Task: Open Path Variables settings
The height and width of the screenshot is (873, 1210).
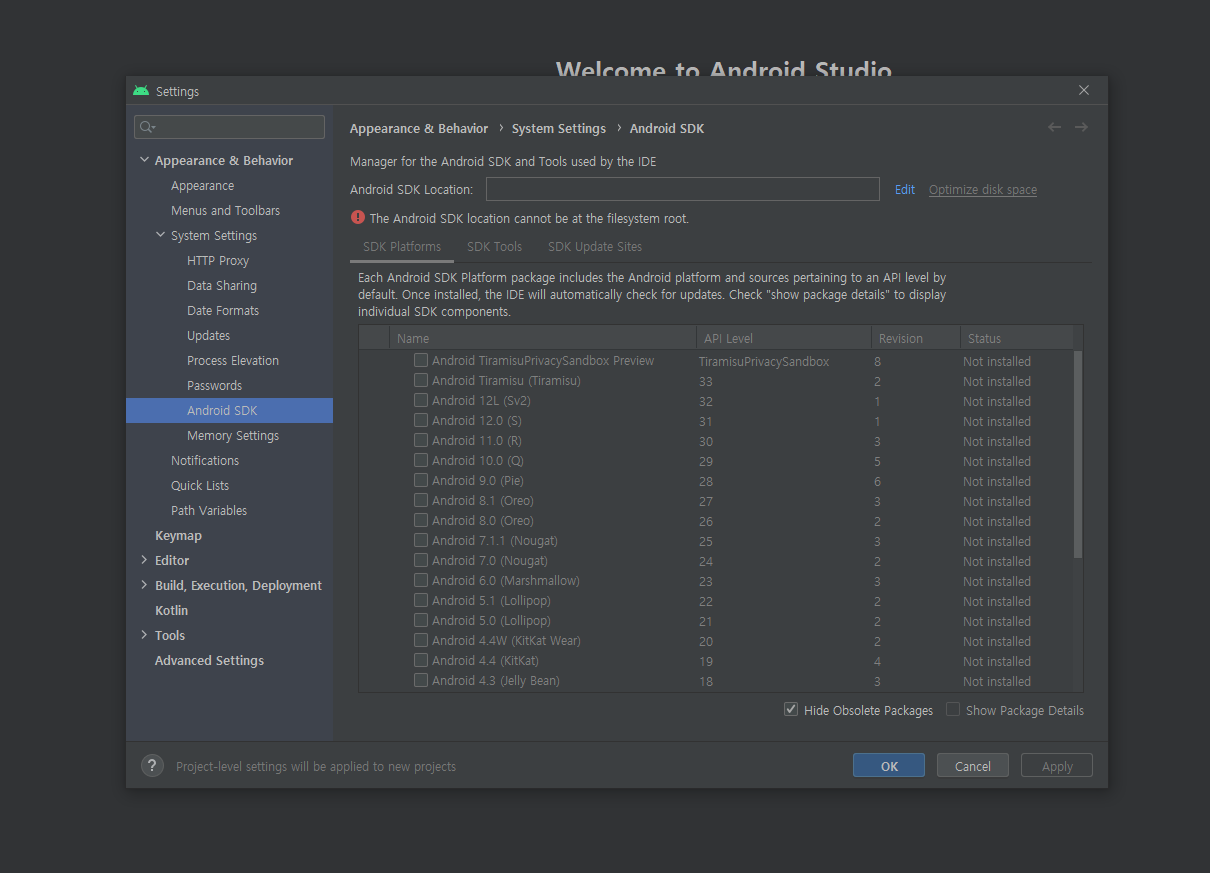Action: click(x=209, y=510)
